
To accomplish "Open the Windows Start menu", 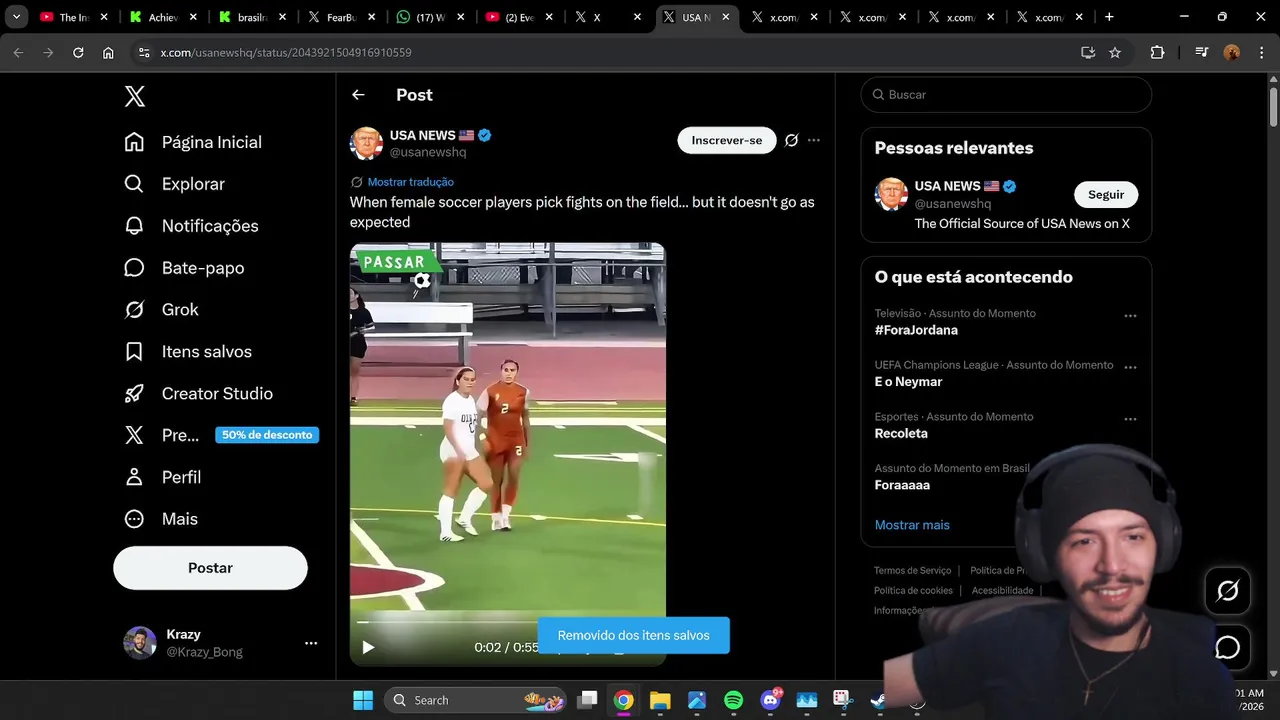I will (x=363, y=700).
